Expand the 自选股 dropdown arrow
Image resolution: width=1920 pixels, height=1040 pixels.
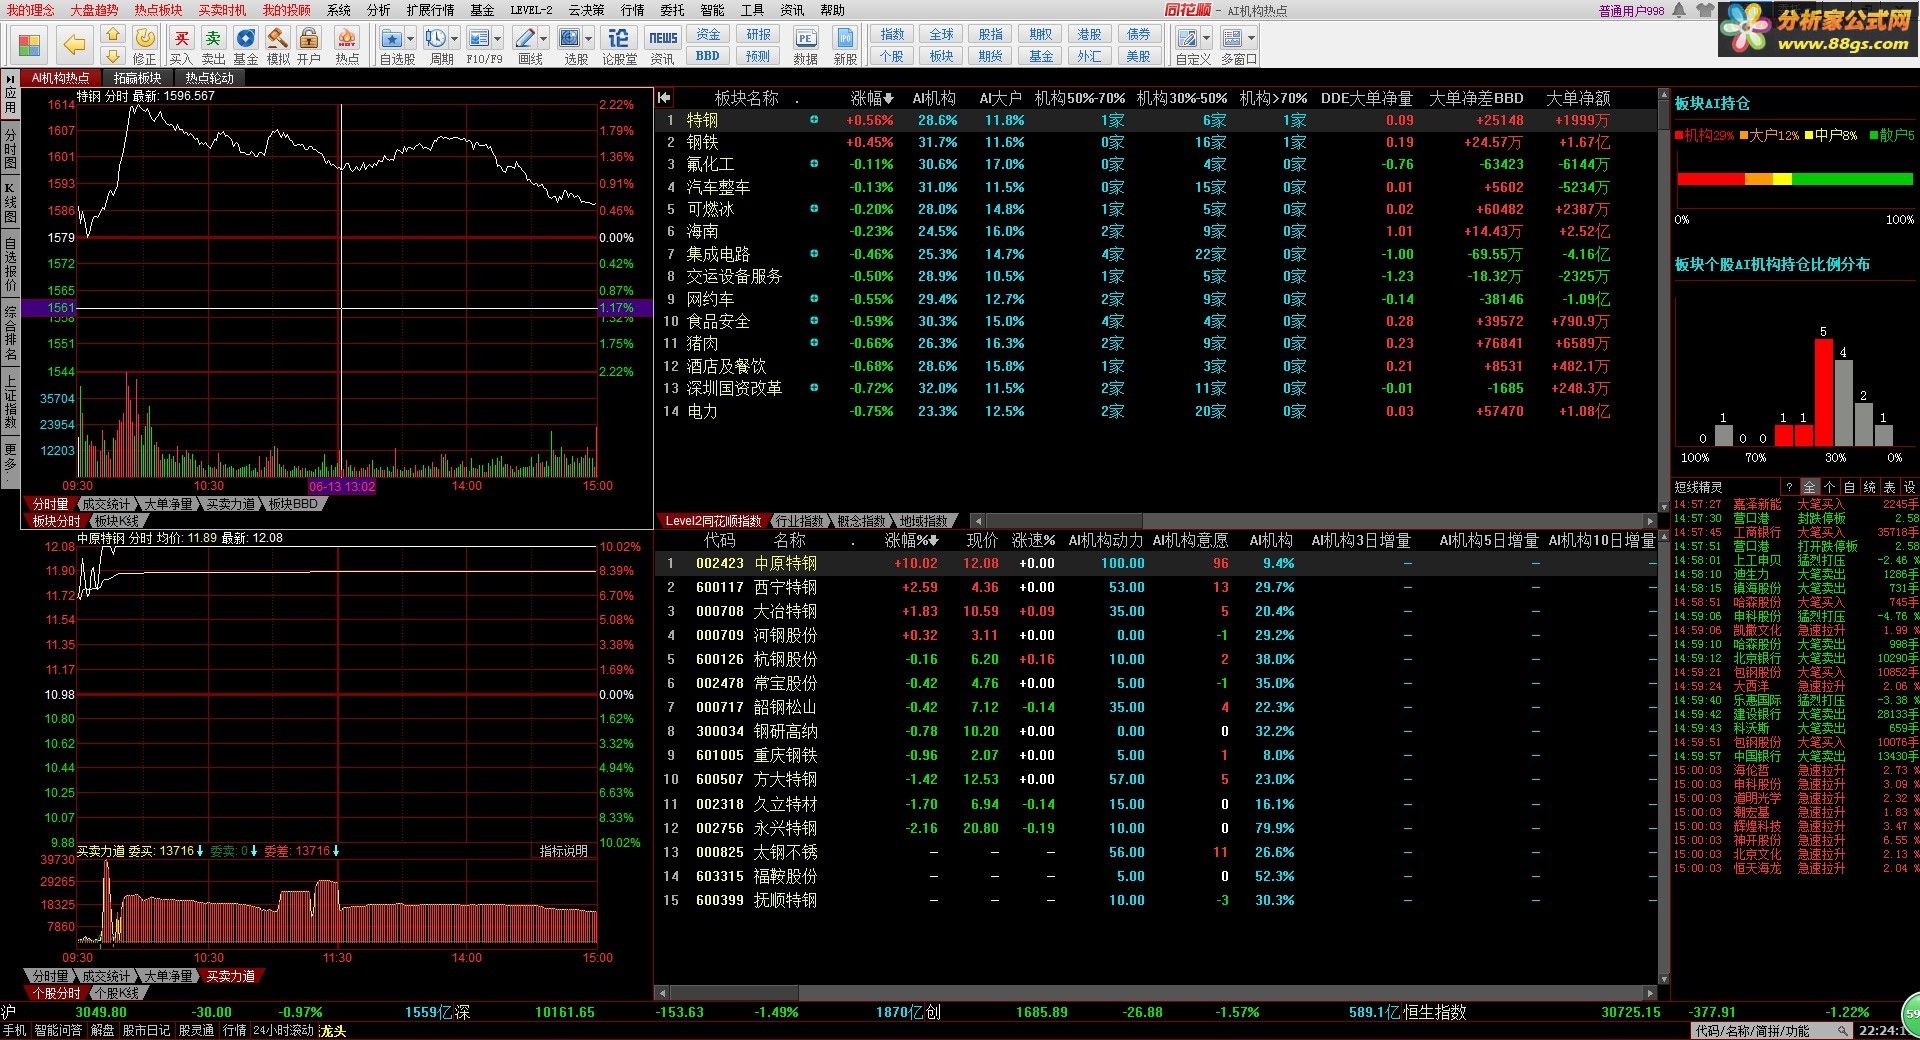(411, 39)
